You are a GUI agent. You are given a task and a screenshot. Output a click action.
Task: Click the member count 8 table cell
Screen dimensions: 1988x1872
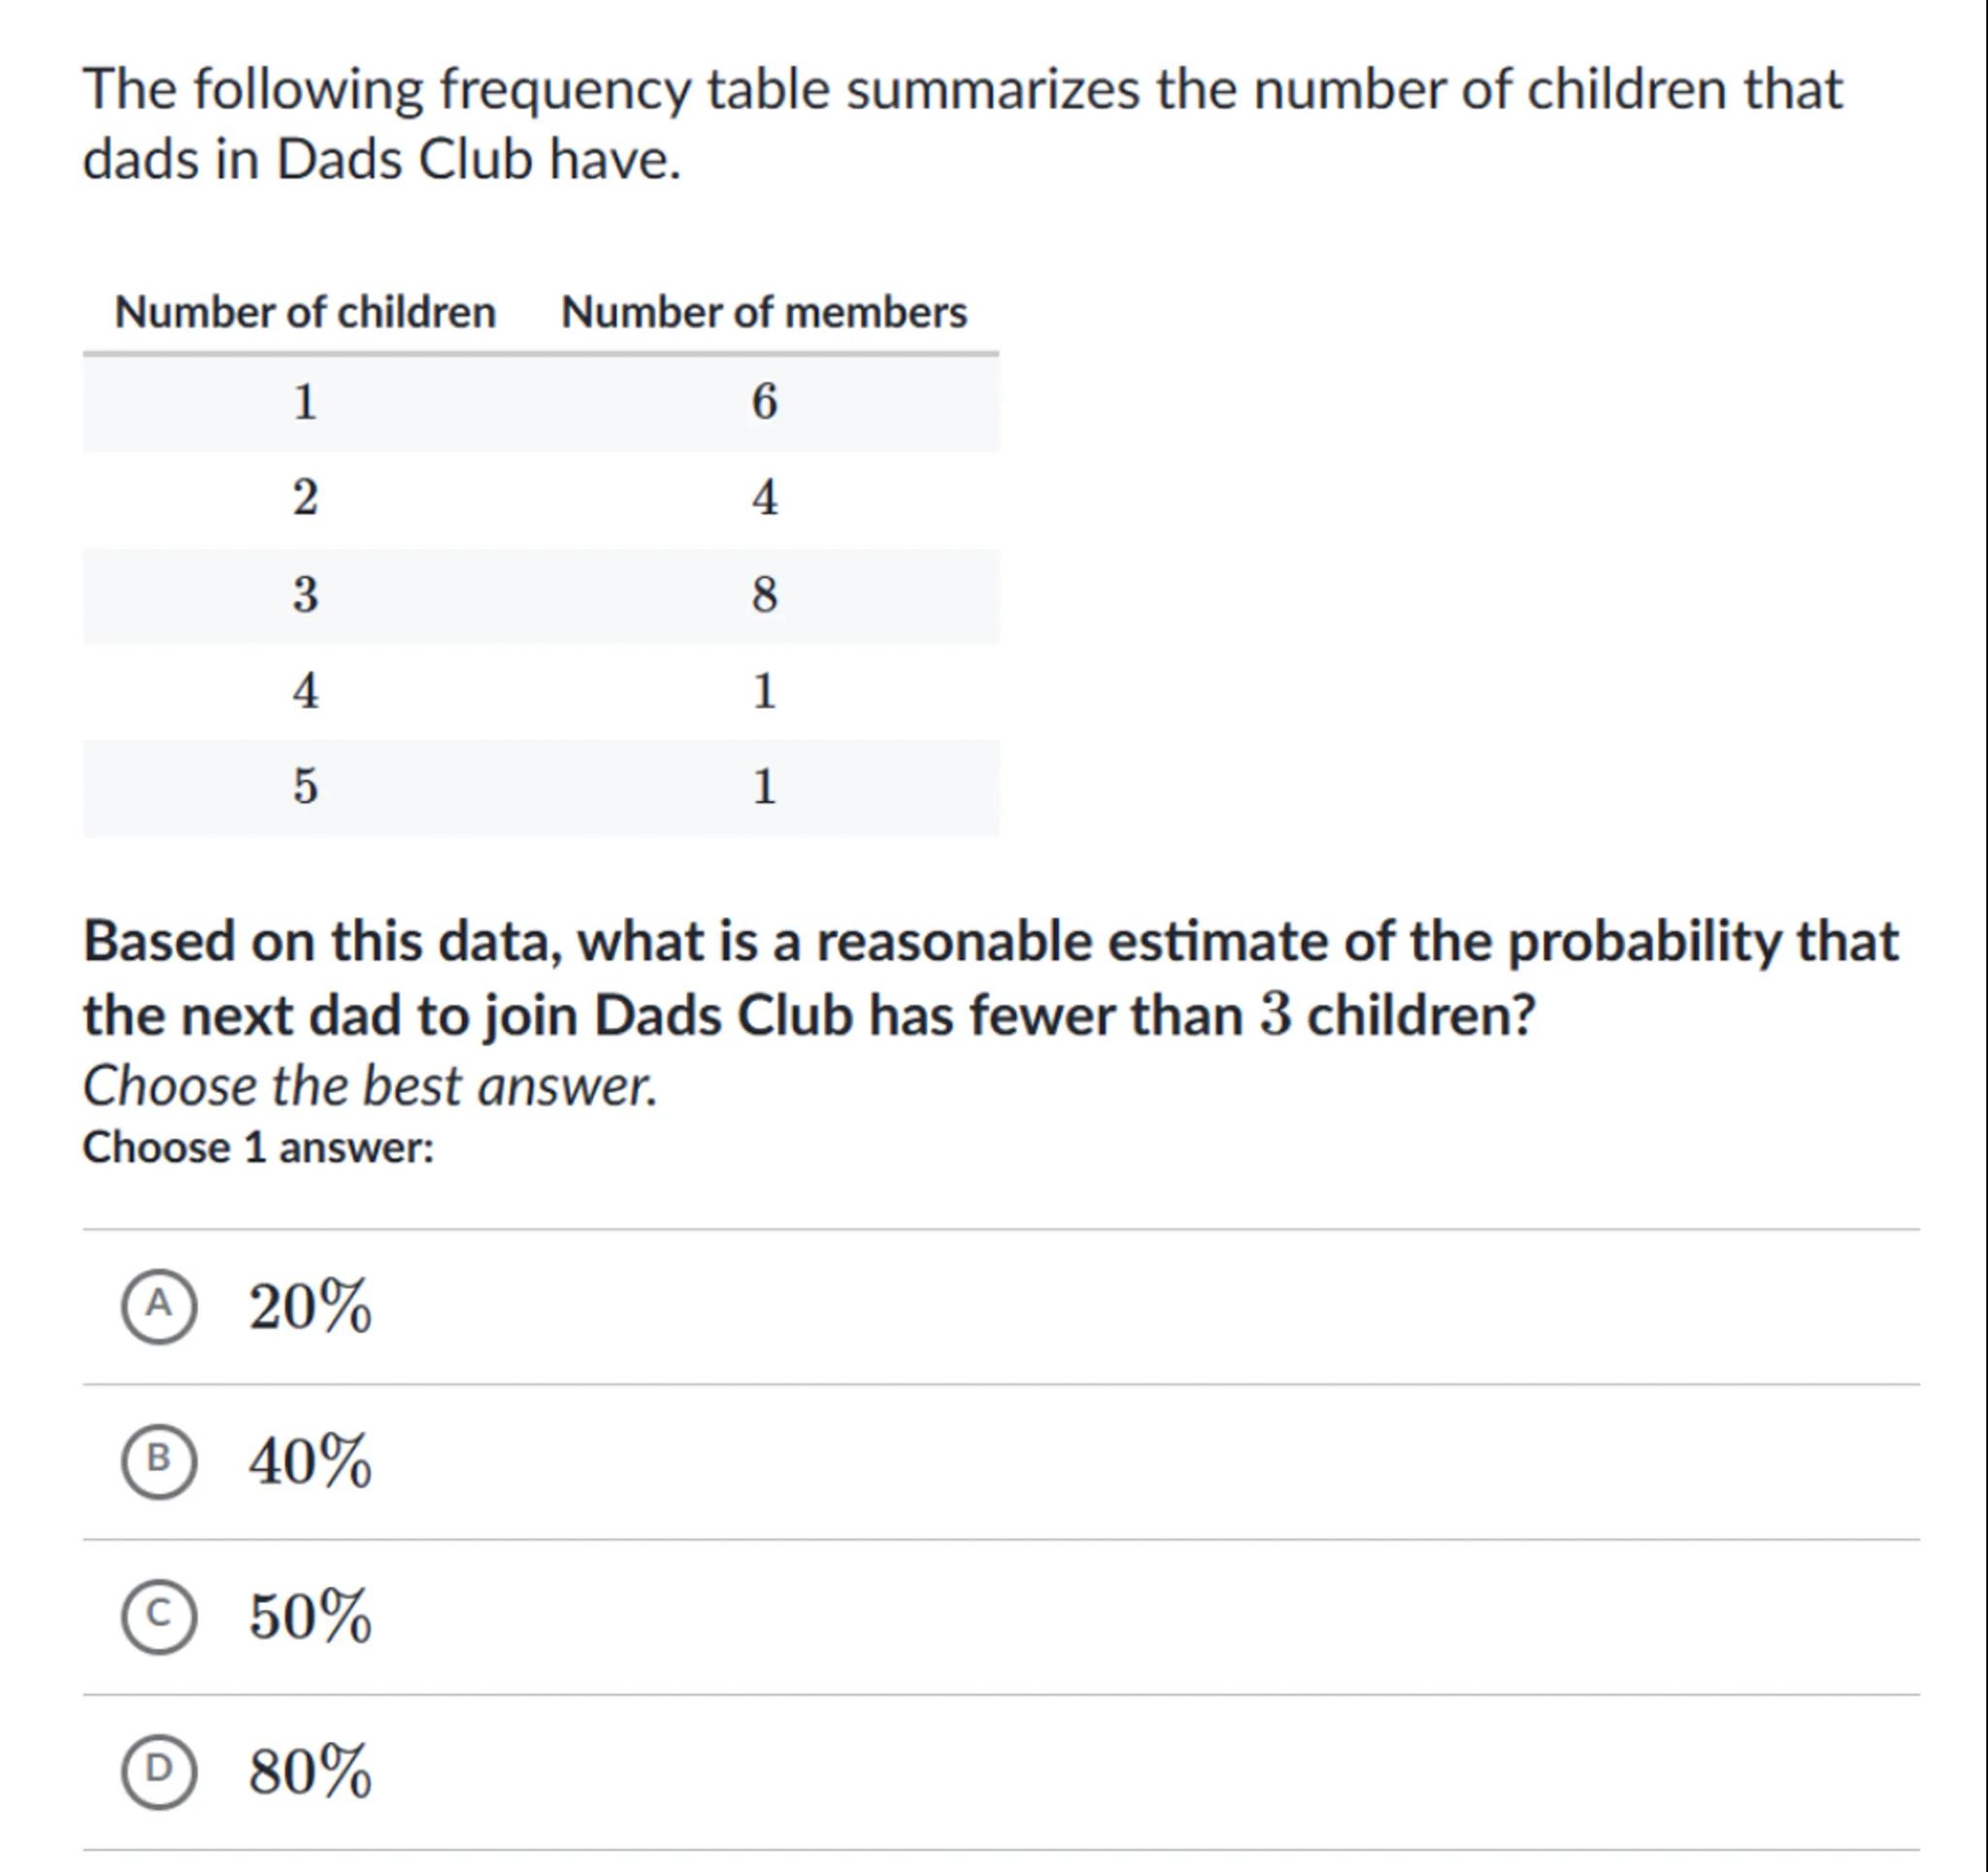[764, 595]
